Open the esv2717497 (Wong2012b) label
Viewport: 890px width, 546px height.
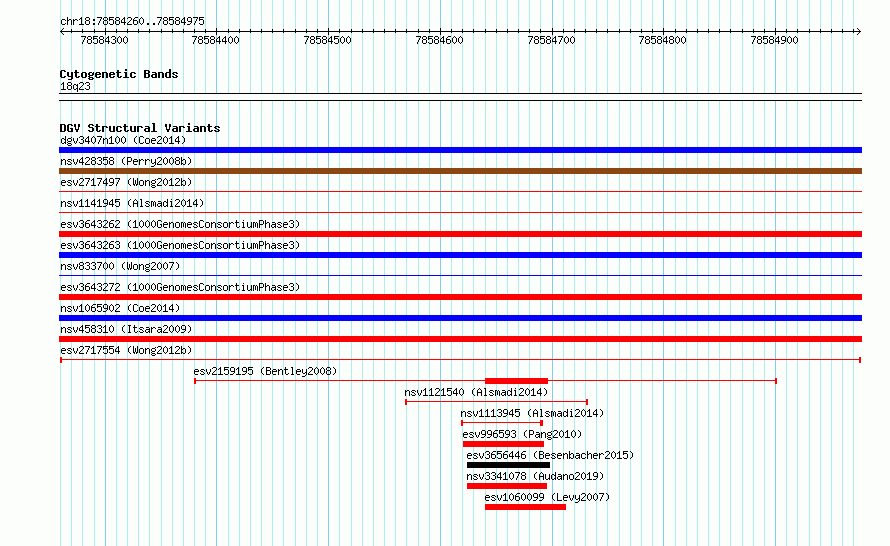tap(126, 182)
